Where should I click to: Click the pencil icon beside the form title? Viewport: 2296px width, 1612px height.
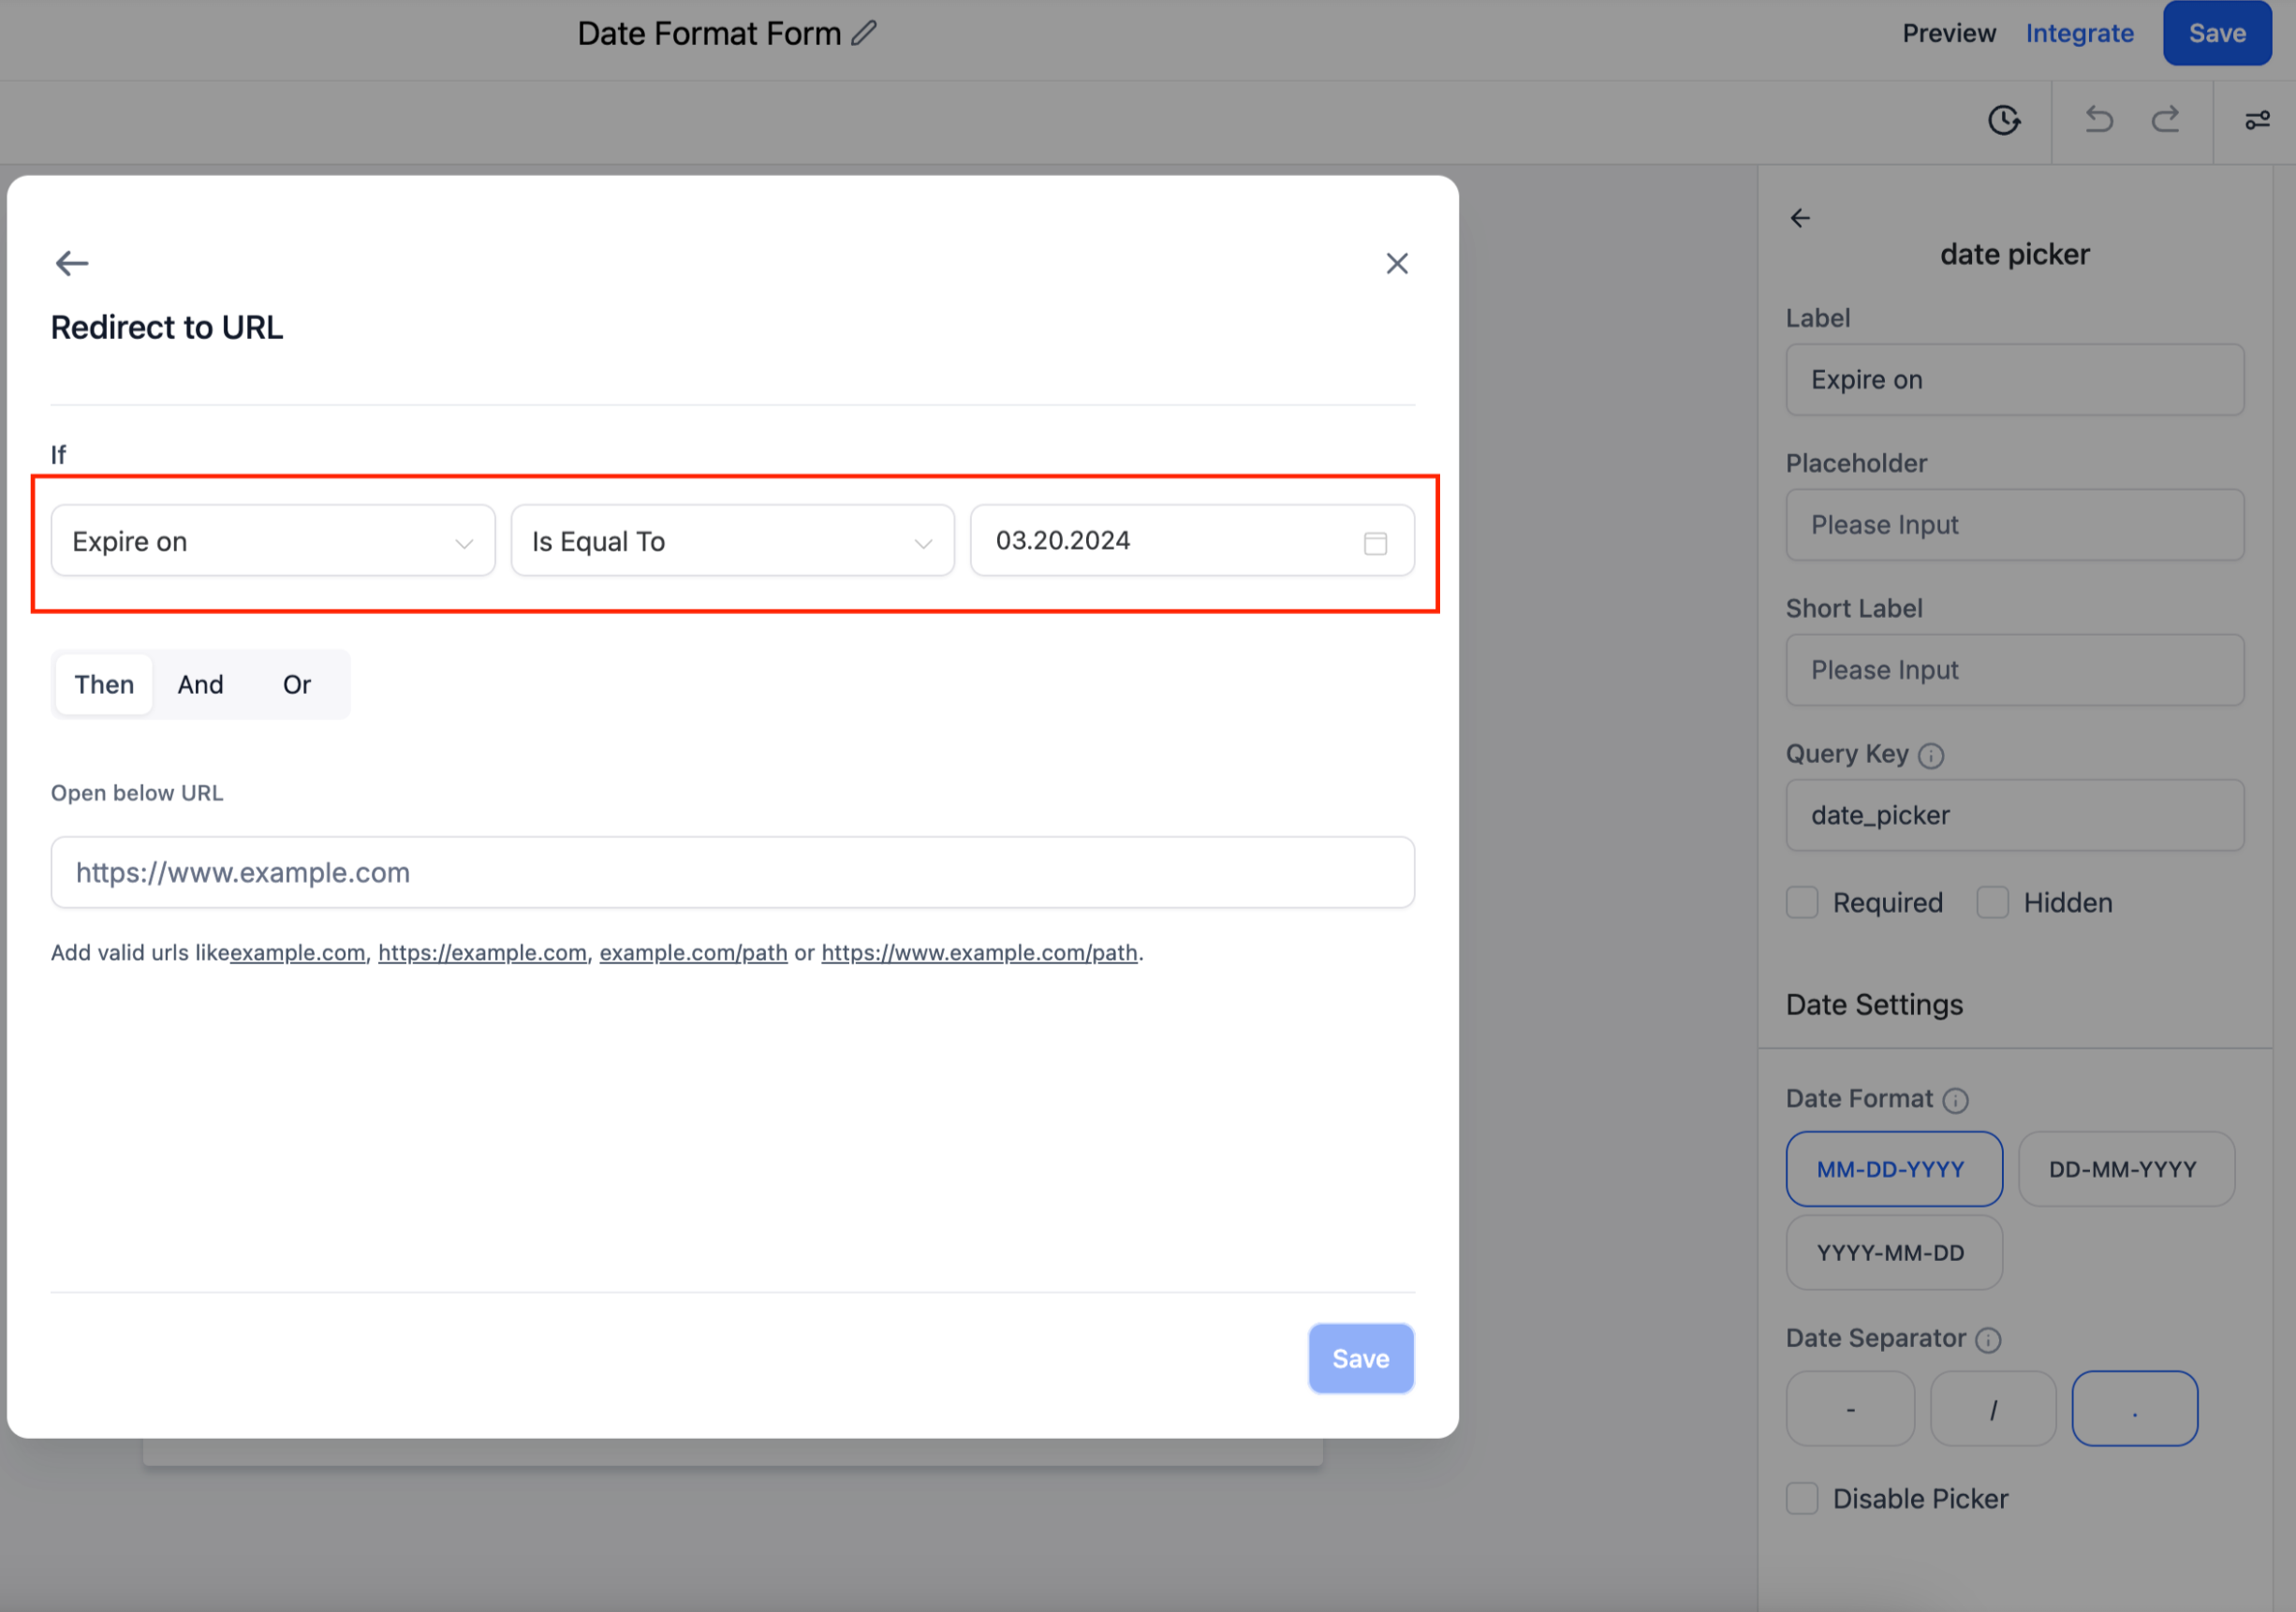pyautogui.click(x=864, y=33)
